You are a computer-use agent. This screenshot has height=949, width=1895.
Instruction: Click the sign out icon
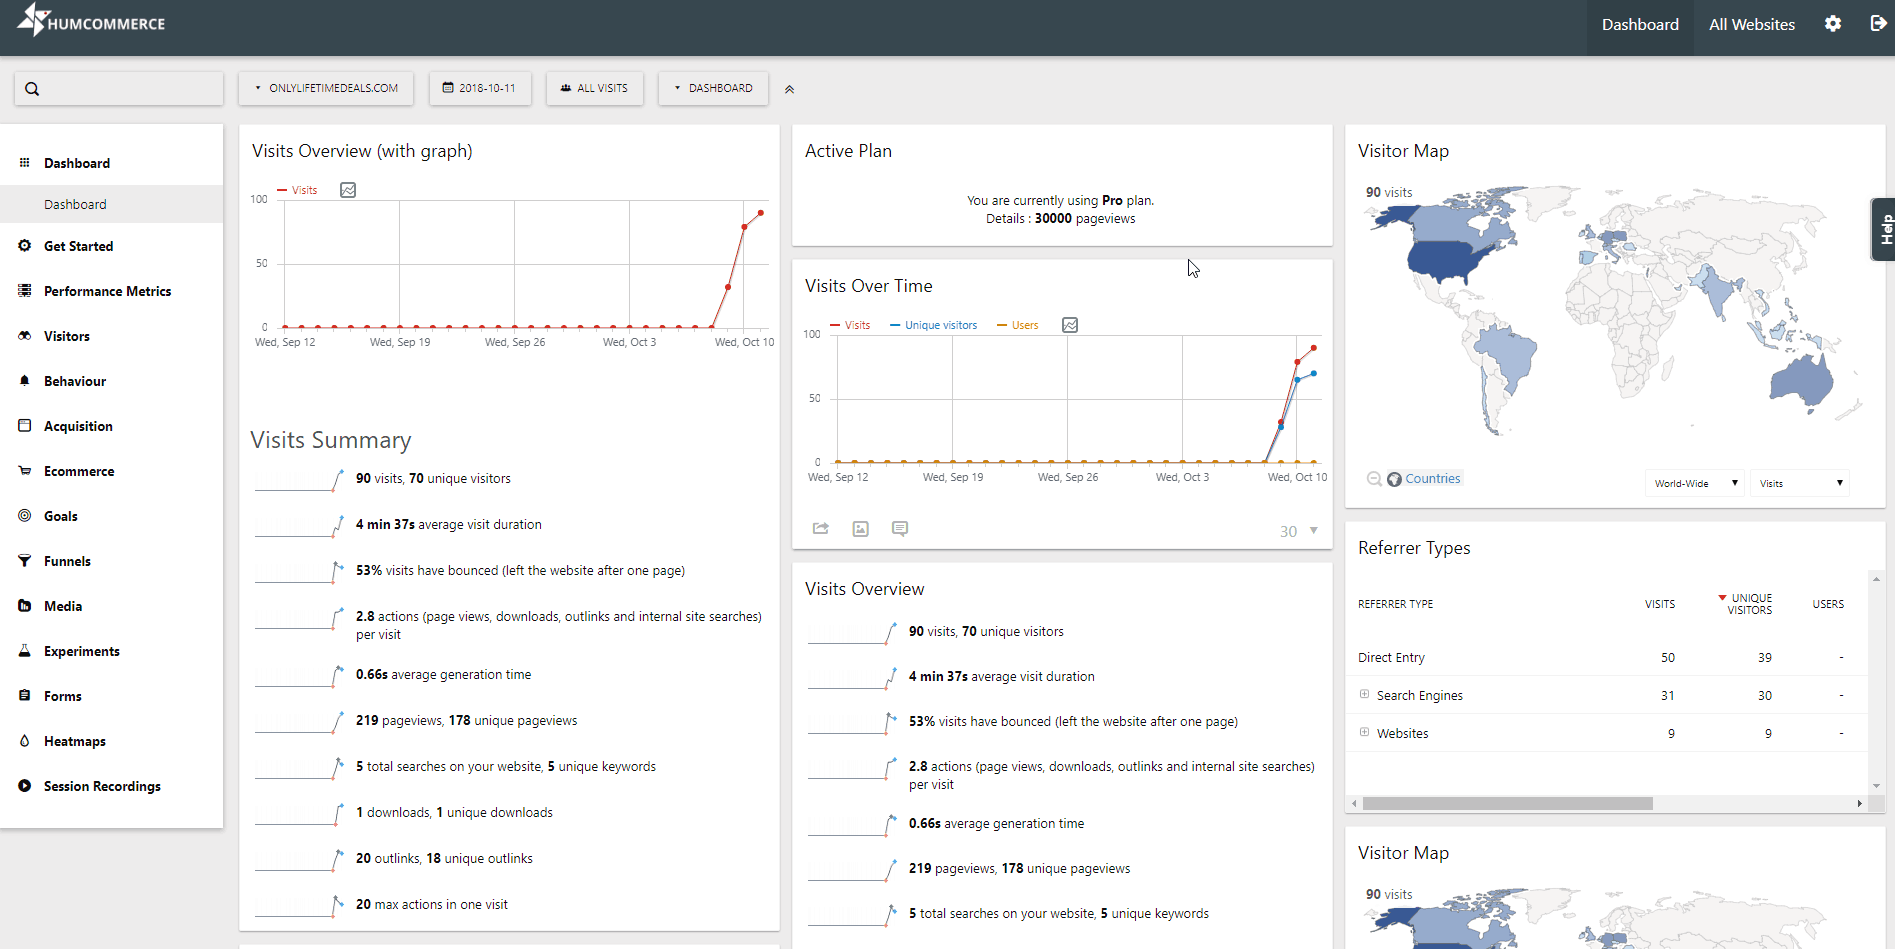coord(1878,24)
